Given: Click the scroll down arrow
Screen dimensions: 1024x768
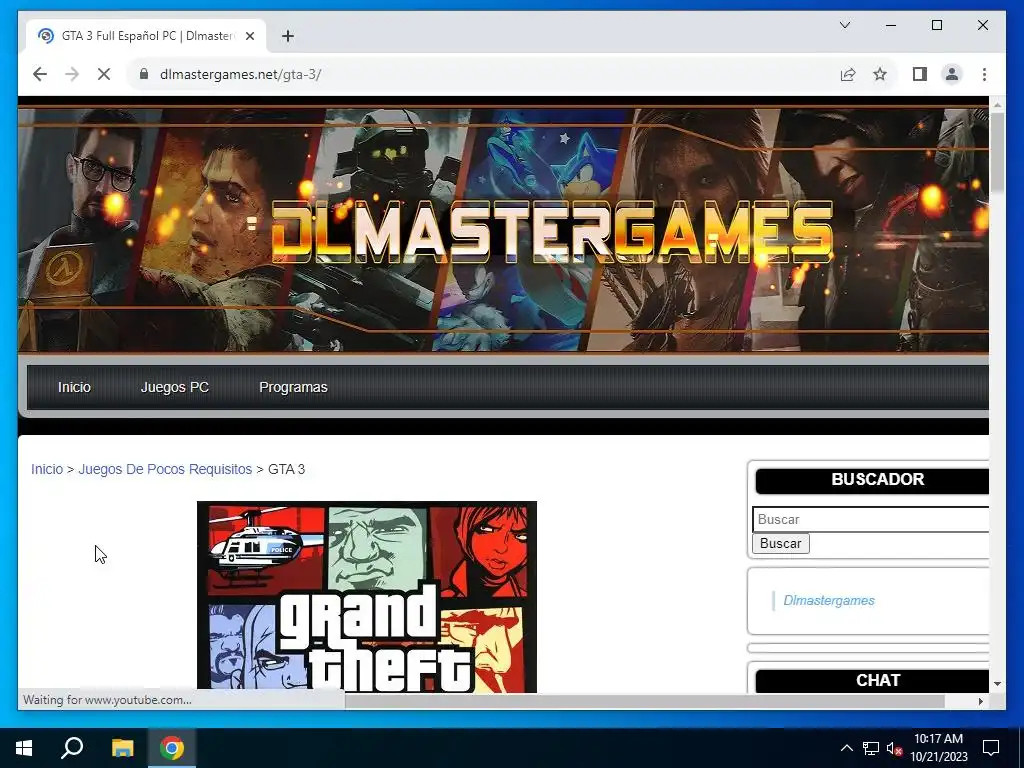Looking at the screenshot, I should (x=997, y=684).
